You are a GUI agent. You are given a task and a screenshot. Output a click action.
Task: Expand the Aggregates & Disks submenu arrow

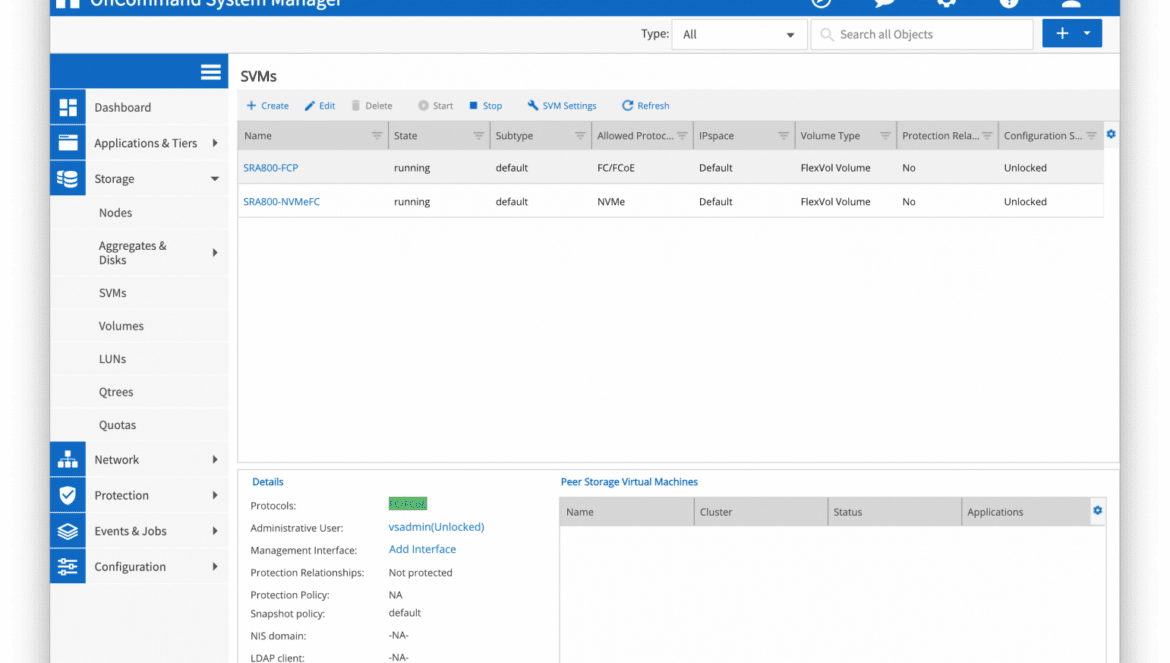pos(215,253)
